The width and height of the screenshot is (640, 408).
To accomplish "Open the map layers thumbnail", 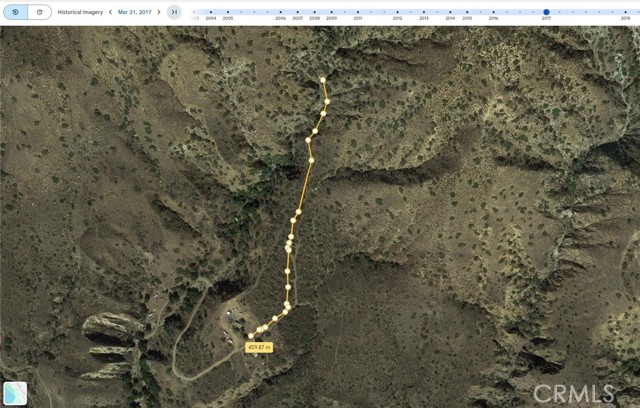I will (x=15, y=393).
